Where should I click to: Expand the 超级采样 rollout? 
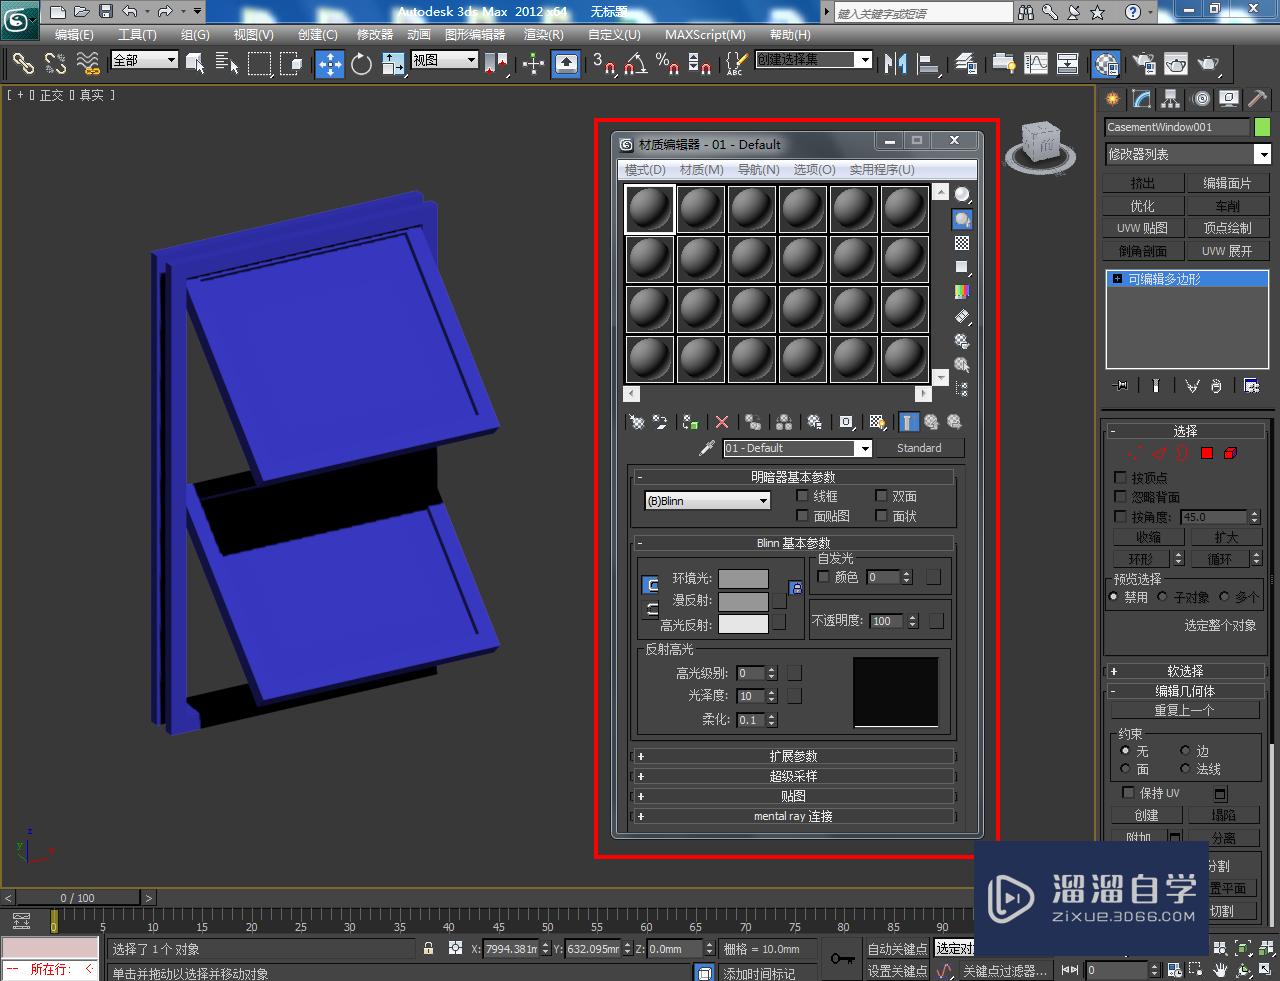click(x=794, y=776)
